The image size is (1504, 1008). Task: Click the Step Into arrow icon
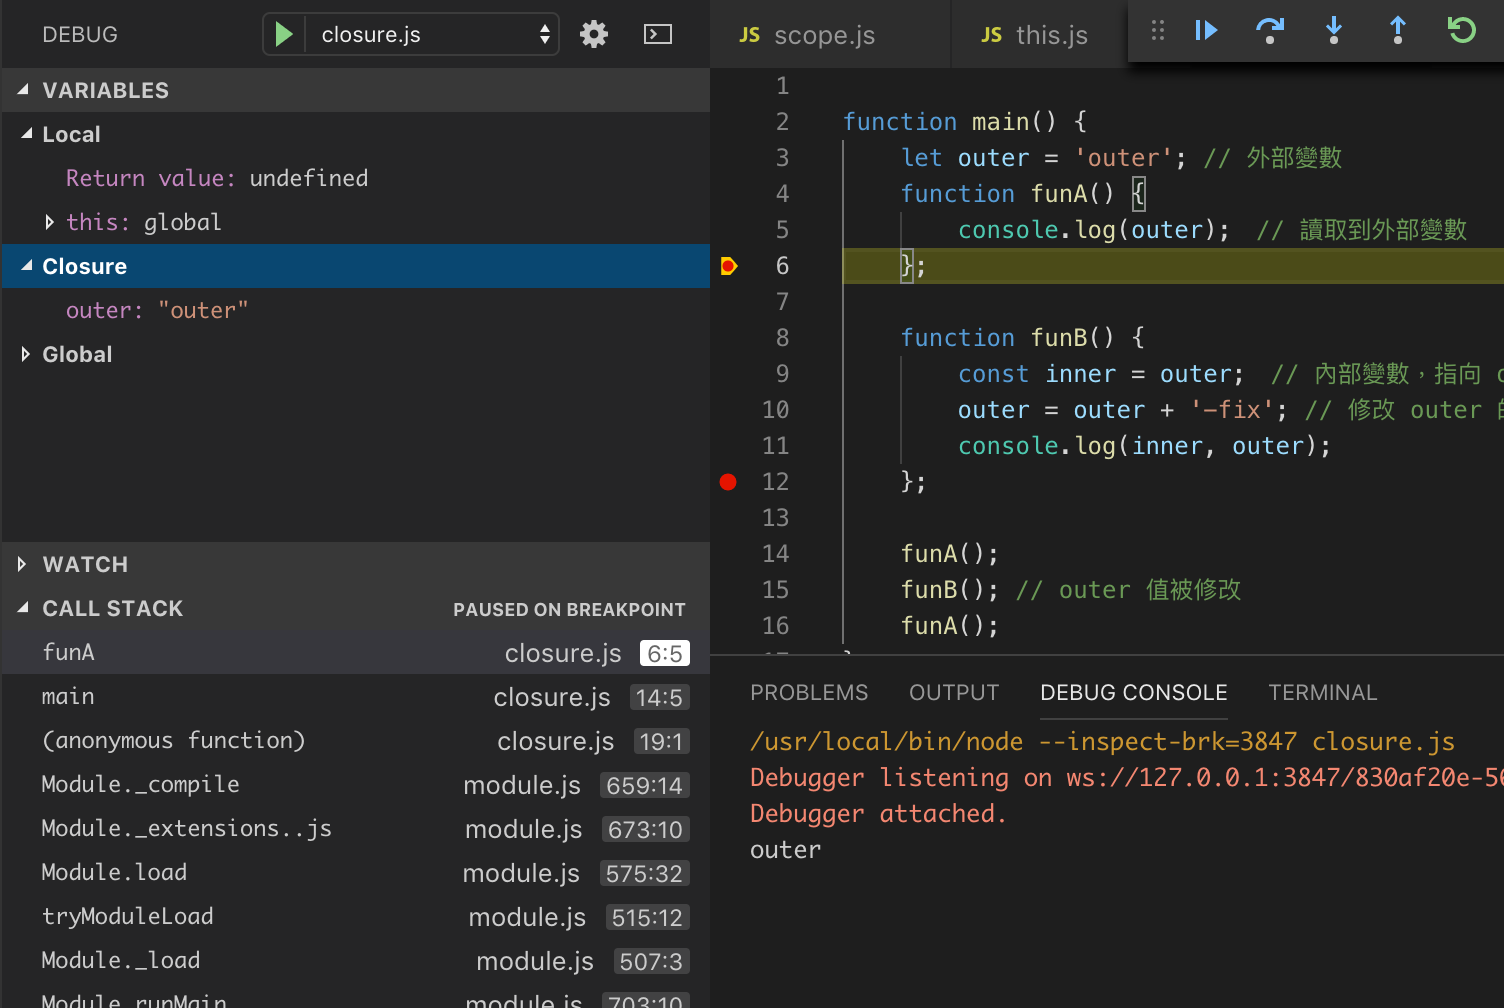click(x=1334, y=31)
